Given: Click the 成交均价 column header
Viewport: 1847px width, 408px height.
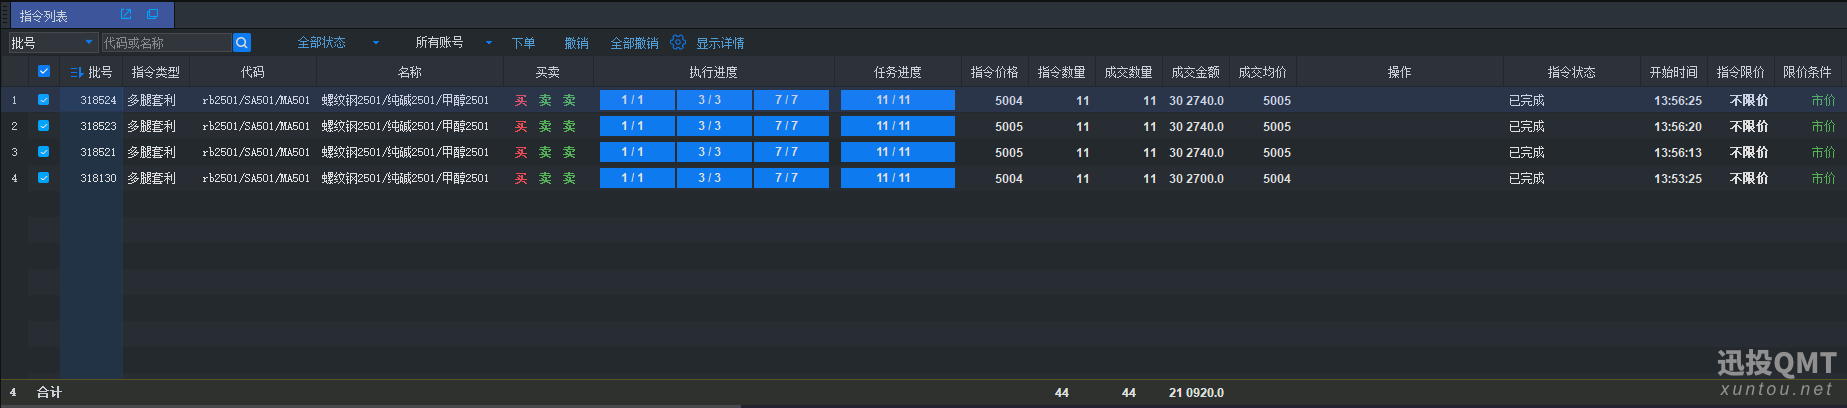Looking at the screenshot, I should [x=1263, y=72].
